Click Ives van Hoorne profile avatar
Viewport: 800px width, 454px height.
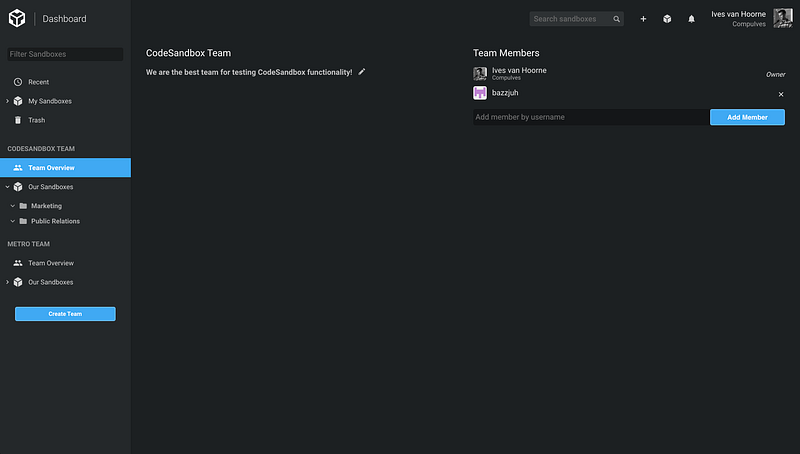pyautogui.click(x=783, y=18)
